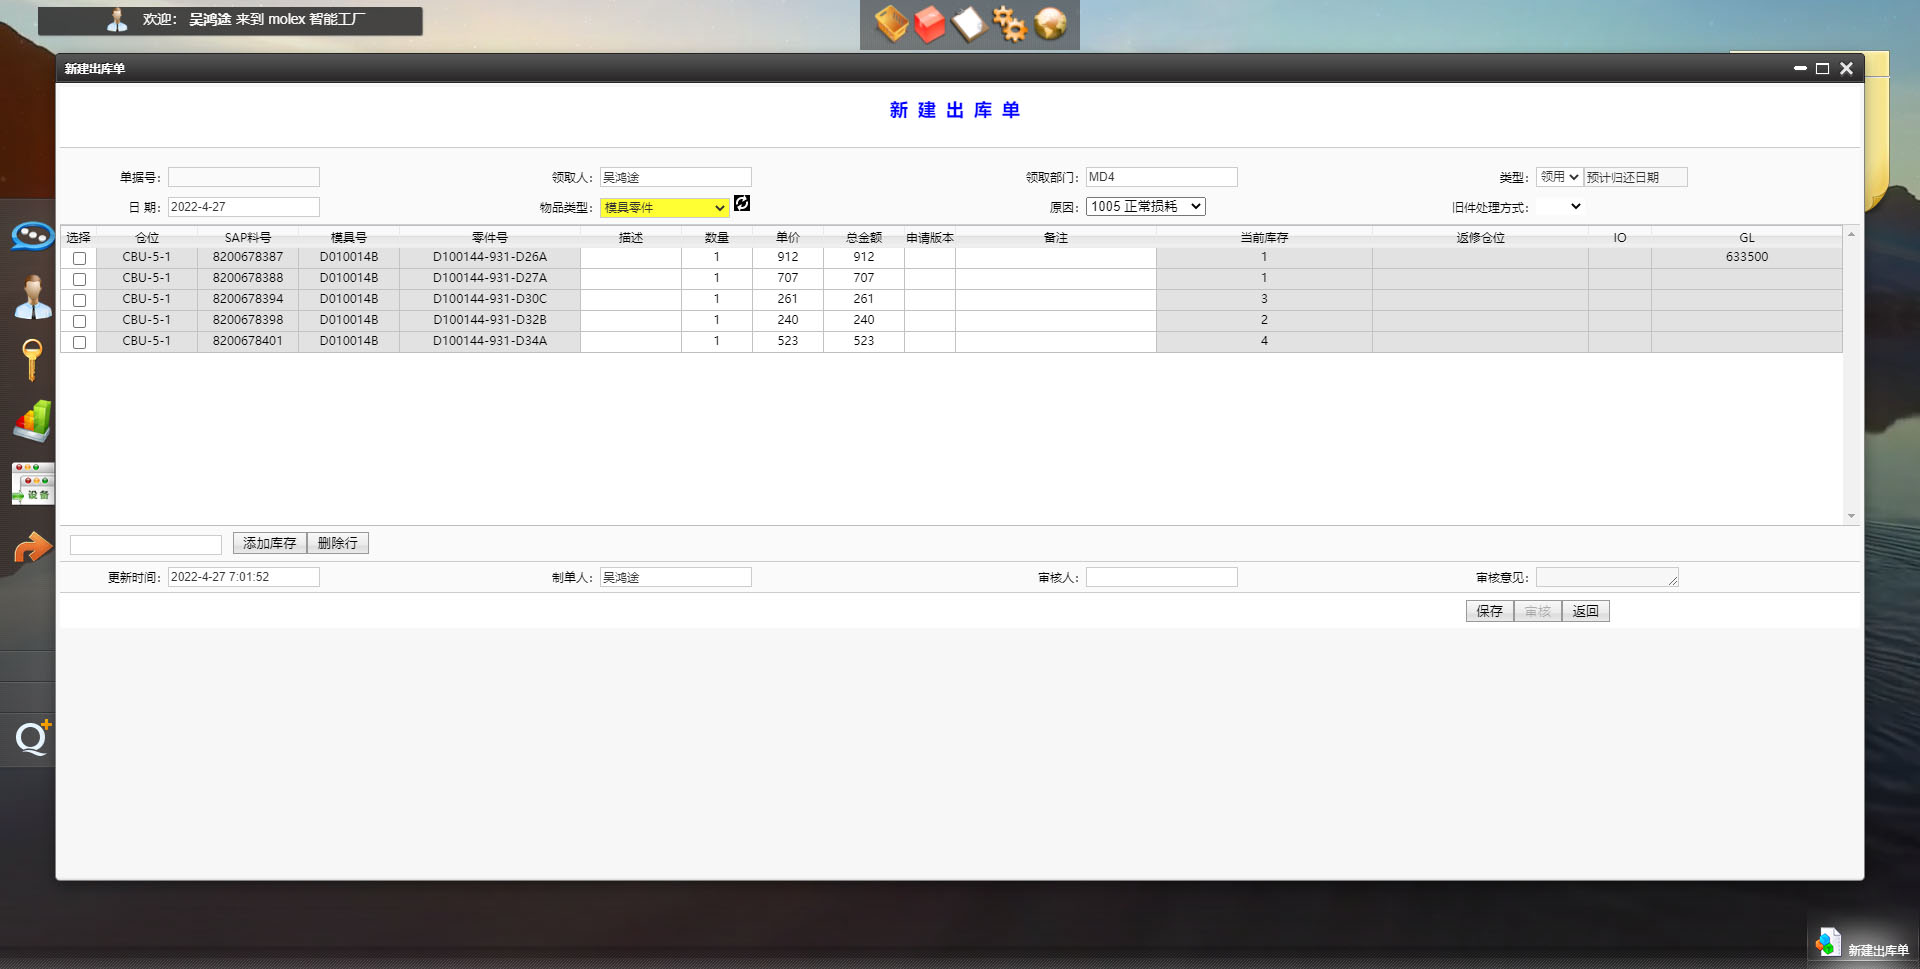Select checkbox for SAP number 8200678394
1920x969 pixels.
(x=79, y=300)
